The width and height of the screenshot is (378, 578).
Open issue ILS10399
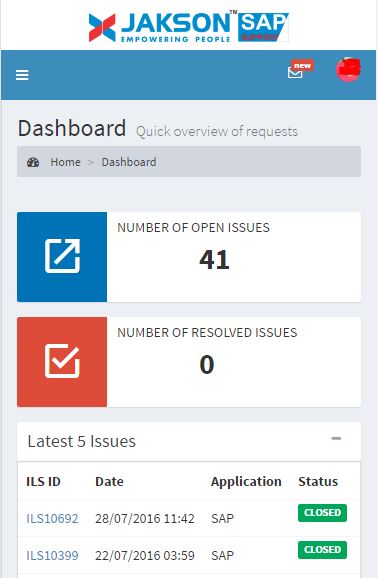click(x=52, y=556)
